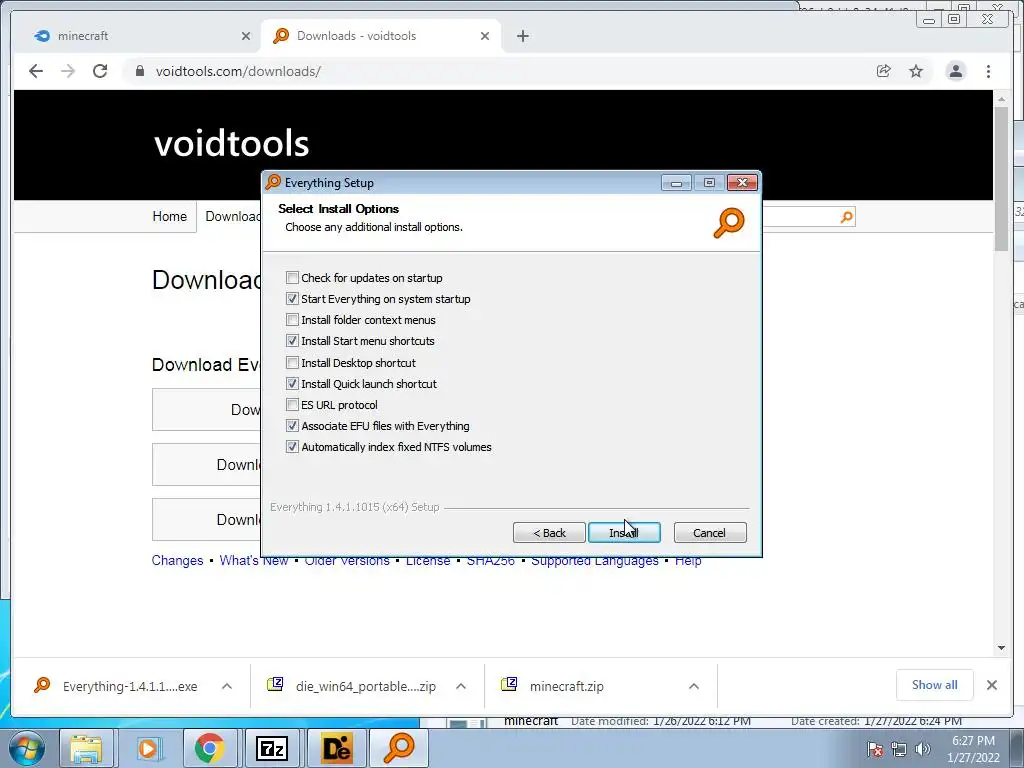
Task: Open a new browser tab
Action: click(522, 36)
